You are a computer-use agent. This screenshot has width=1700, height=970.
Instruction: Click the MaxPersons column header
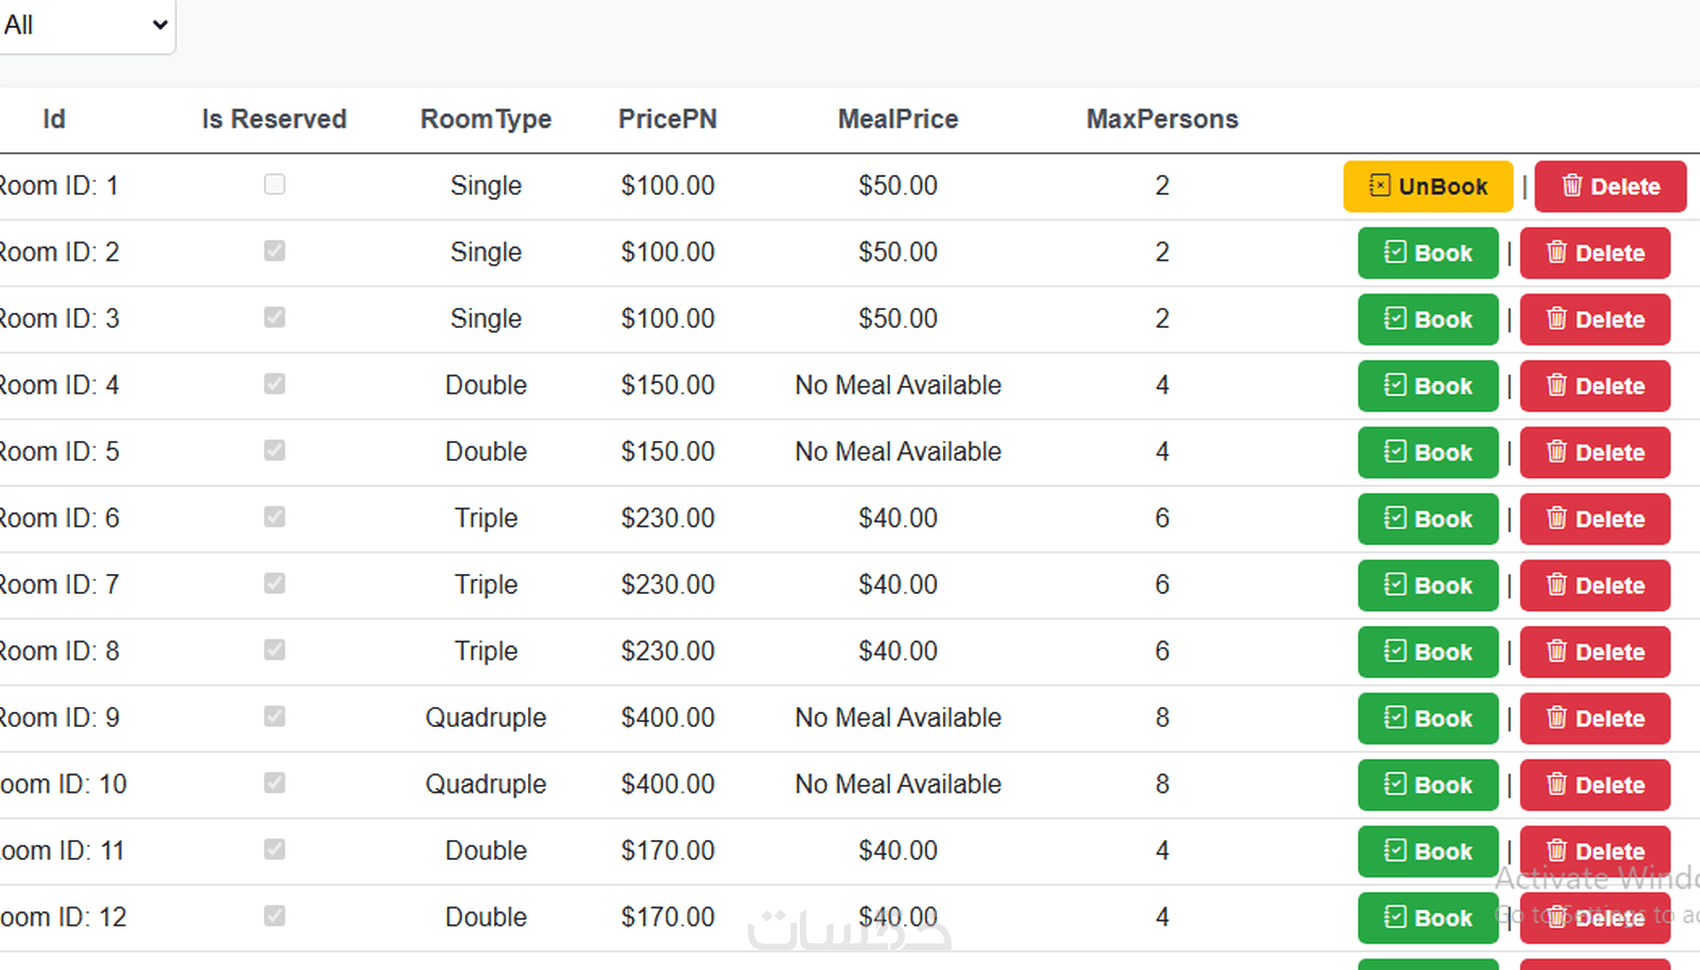pyautogui.click(x=1162, y=119)
